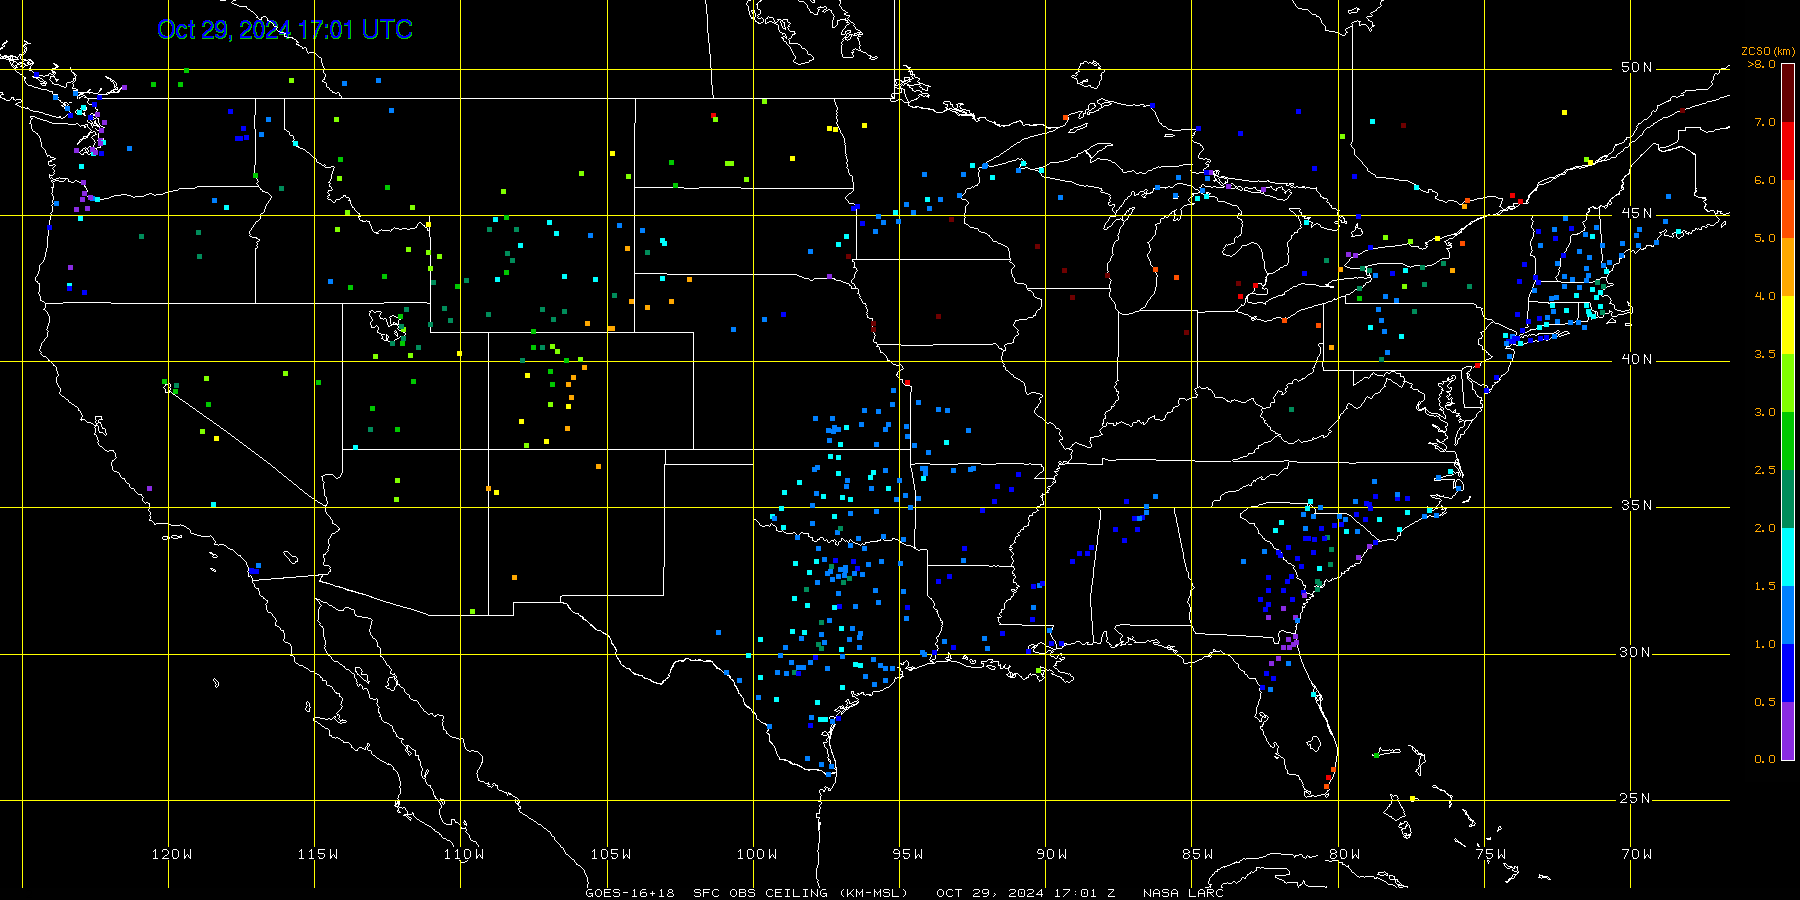This screenshot has height=900, width=1800.
Task: Click the "NASA LARC" footer credit
Action: pyautogui.click(x=1183, y=893)
